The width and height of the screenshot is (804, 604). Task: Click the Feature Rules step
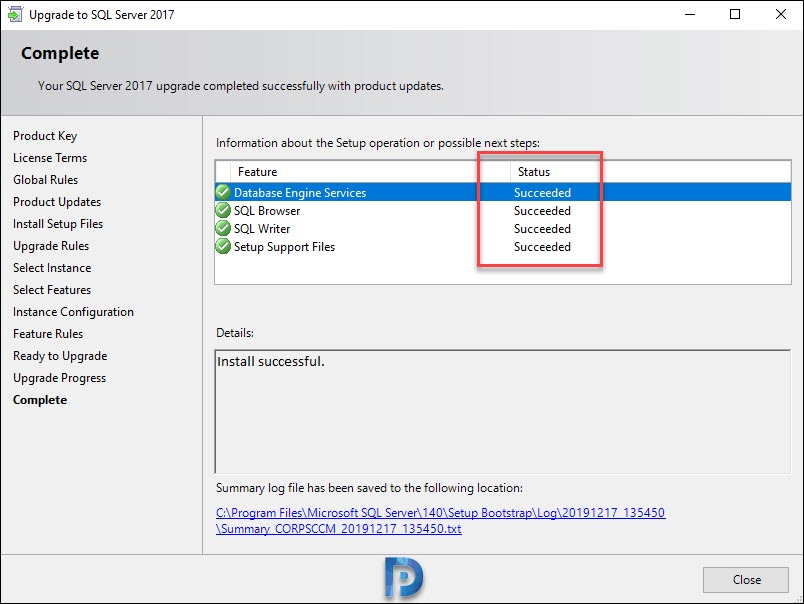(48, 334)
